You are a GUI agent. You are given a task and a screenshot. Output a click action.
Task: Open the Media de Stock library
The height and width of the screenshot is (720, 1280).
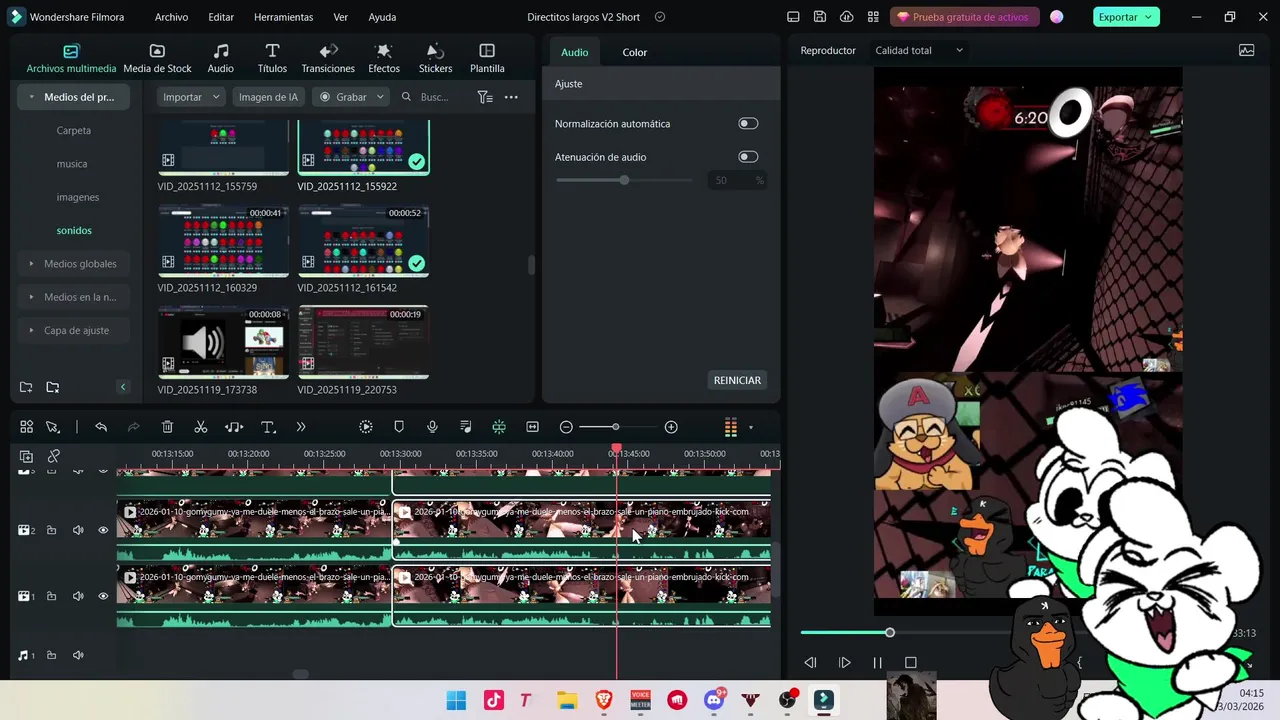click(157, 59)
